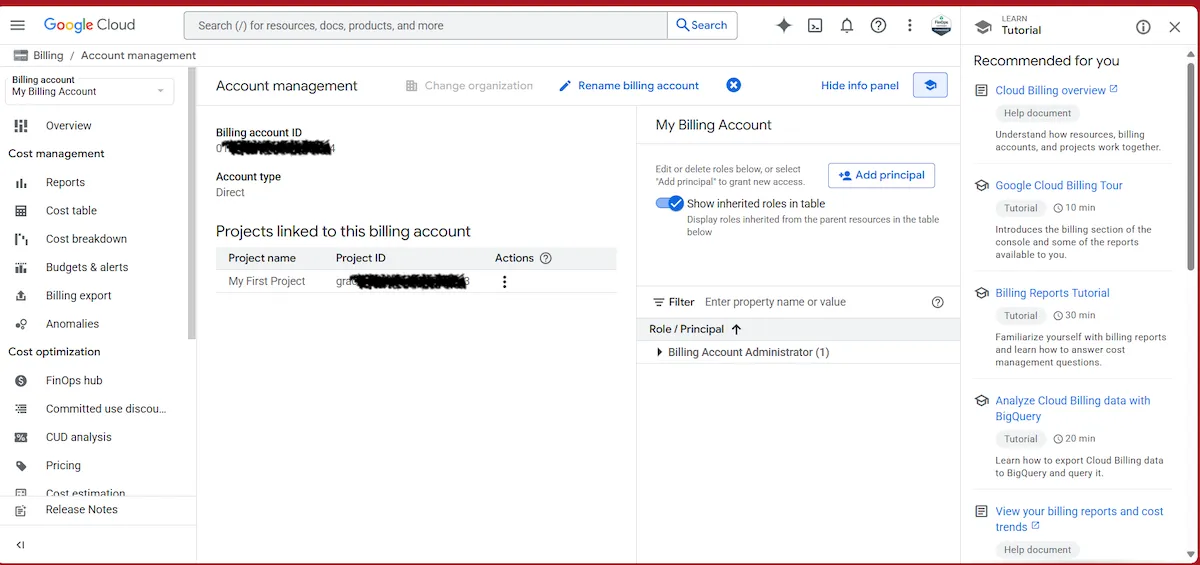Click the close billing account X icon
This screenshot has width=1200, height=565.
point(733,85)
